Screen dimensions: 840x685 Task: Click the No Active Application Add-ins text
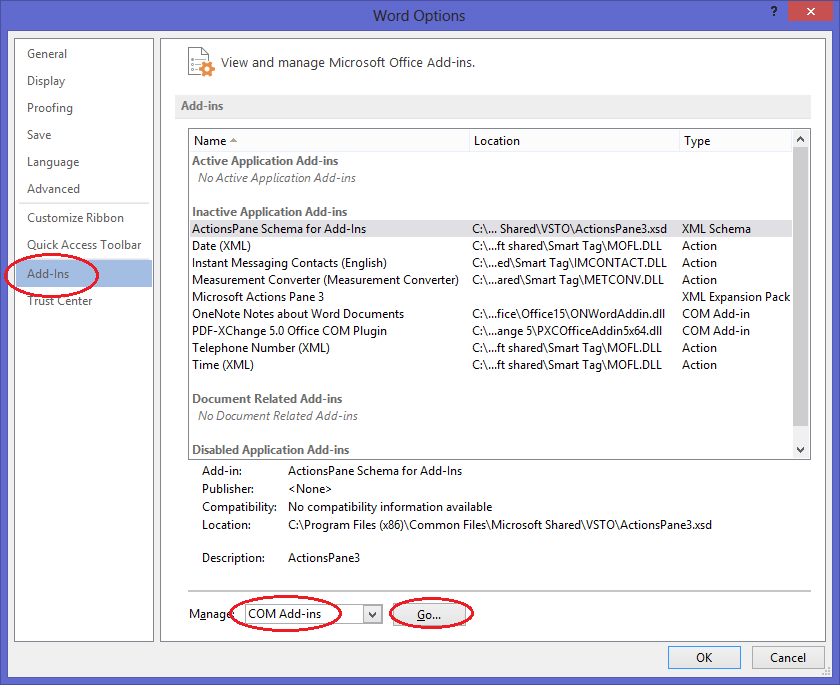tap(276, 178)
